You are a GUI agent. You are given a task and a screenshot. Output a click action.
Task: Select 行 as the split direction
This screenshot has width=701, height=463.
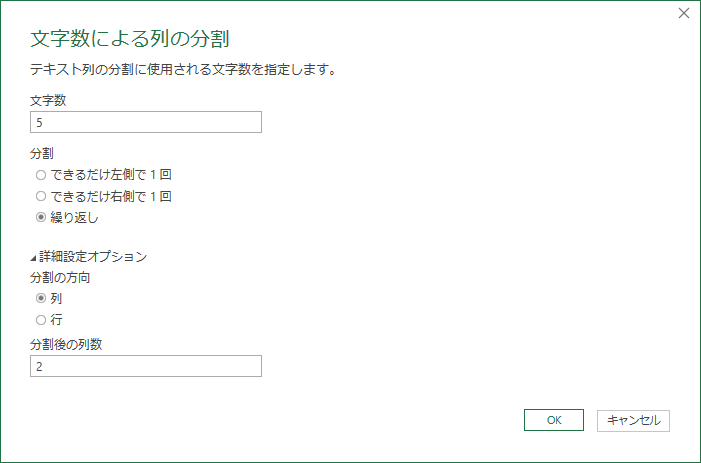point(41,320)
